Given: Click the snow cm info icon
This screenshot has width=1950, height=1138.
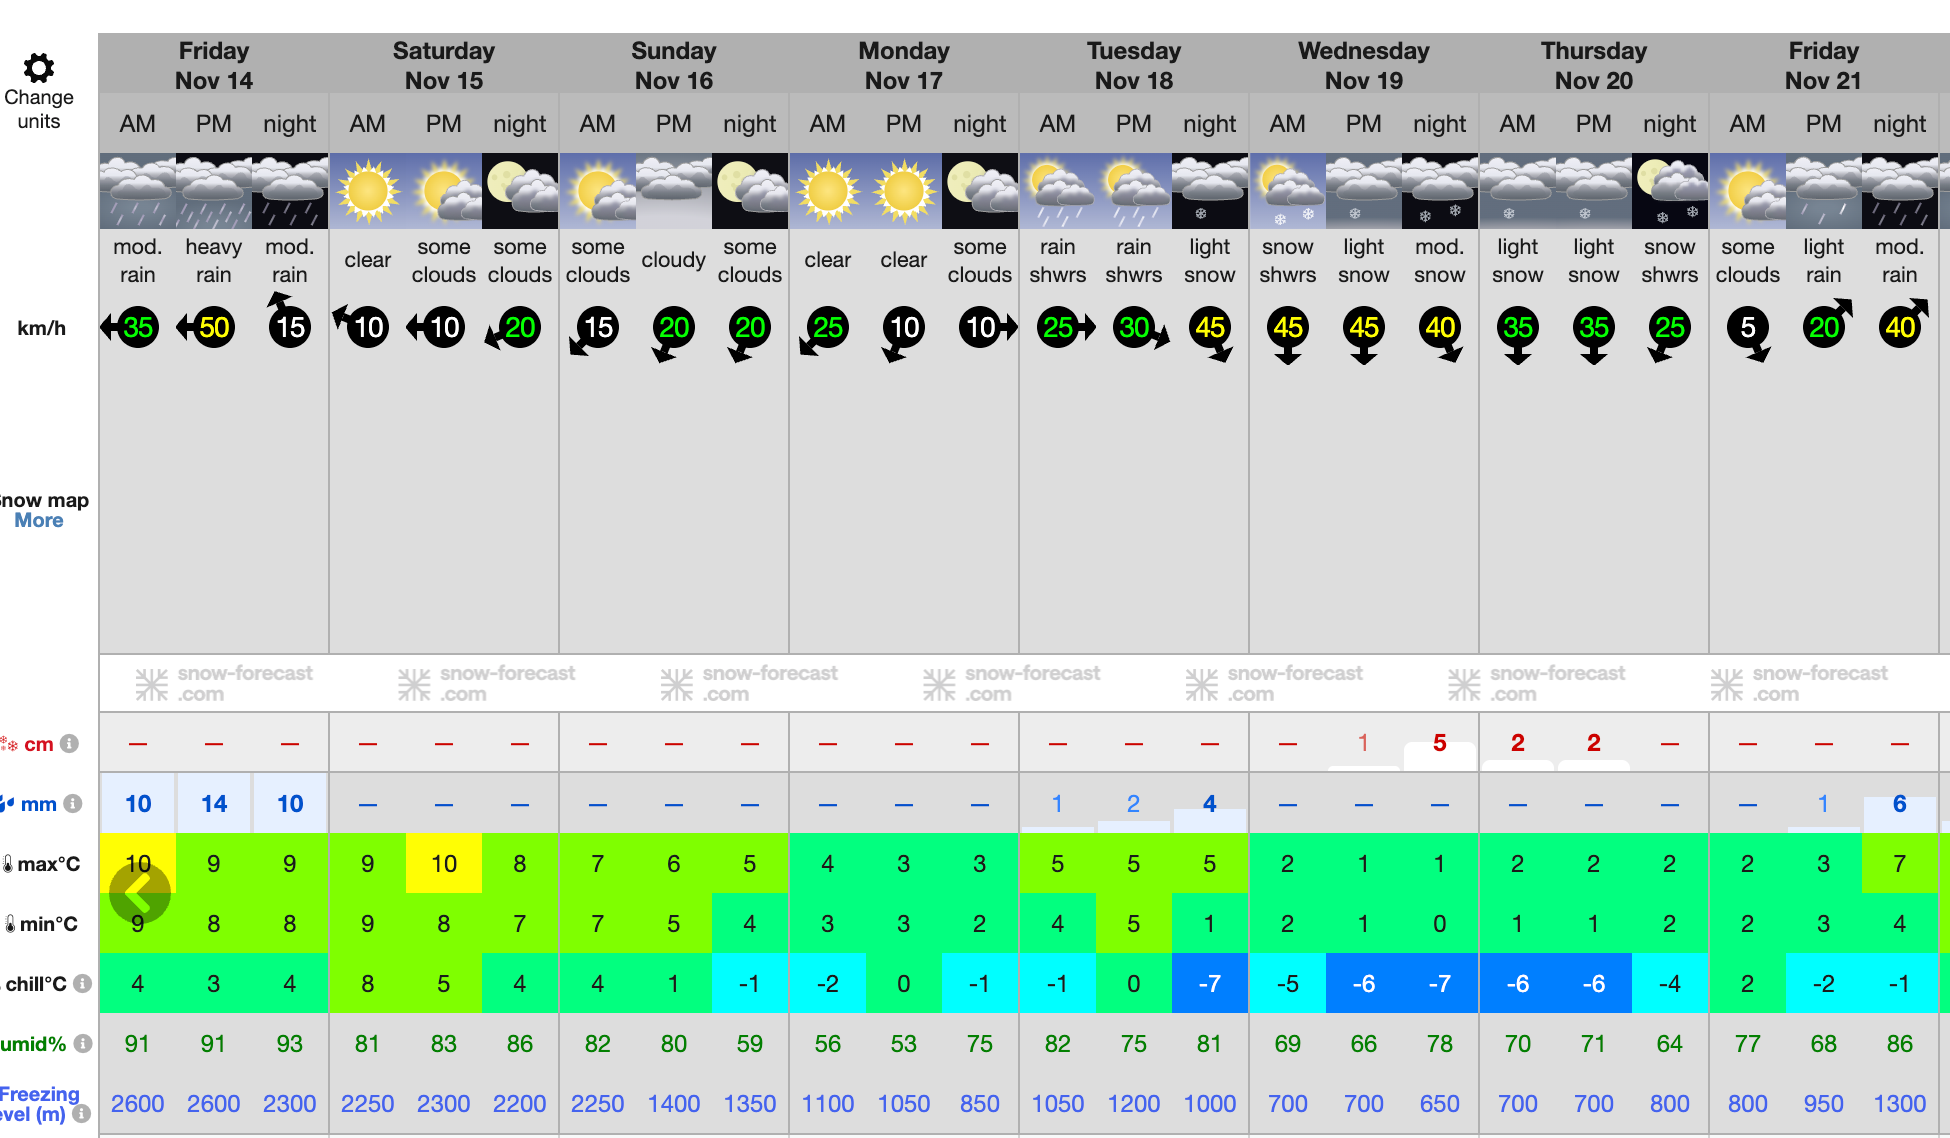Looking at the screenshot, I should [x=69, y=744].
